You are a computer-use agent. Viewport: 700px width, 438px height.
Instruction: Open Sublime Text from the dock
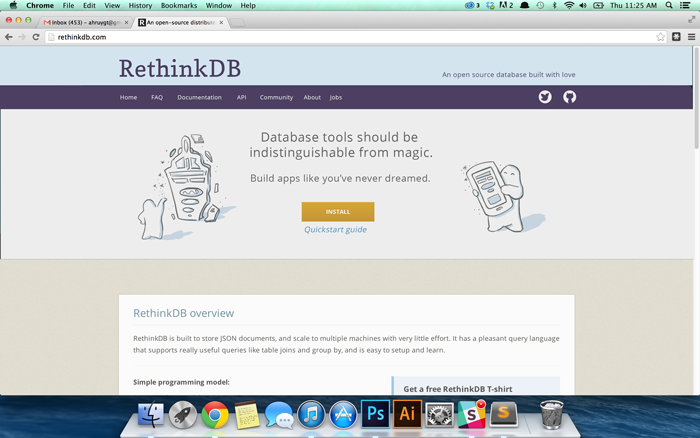pos(504,413)
